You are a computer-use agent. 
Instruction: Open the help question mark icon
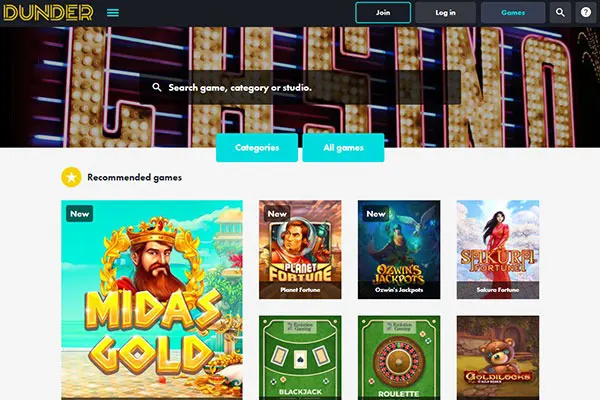[x=585, y=13]
